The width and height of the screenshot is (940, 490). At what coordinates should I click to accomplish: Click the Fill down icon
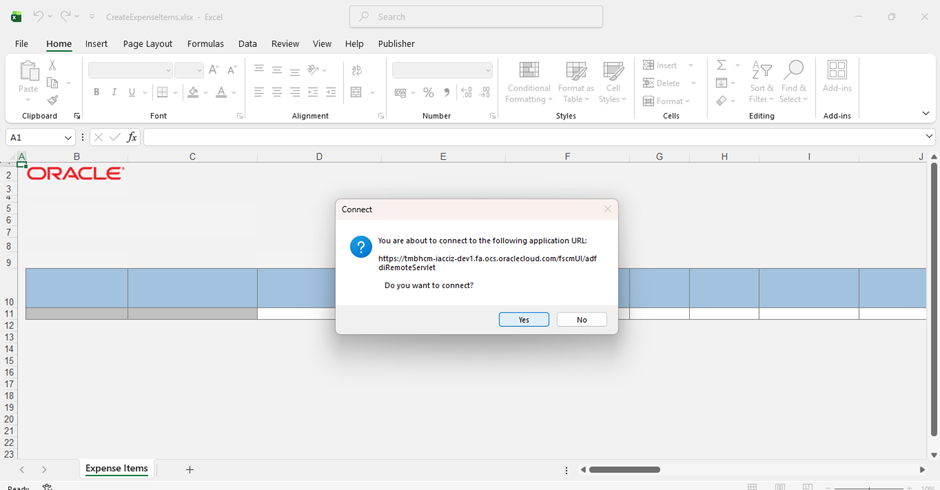[x=722, y=83]
